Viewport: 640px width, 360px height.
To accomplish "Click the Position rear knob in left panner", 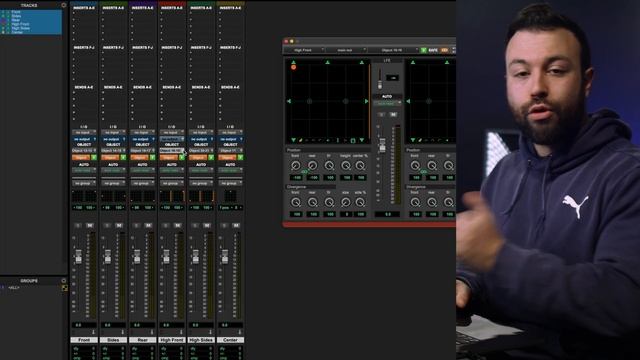I will click(312, 165).
